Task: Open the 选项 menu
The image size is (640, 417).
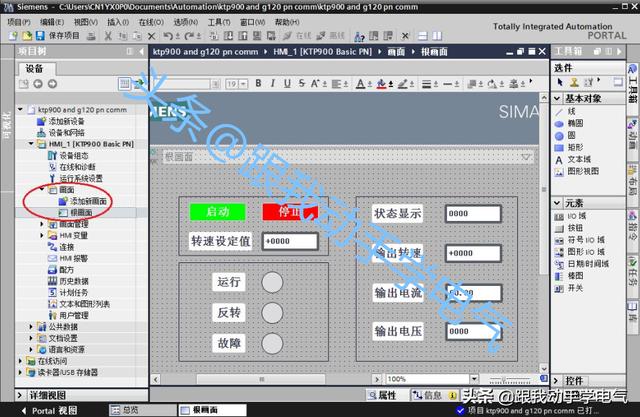Action: 186,22
